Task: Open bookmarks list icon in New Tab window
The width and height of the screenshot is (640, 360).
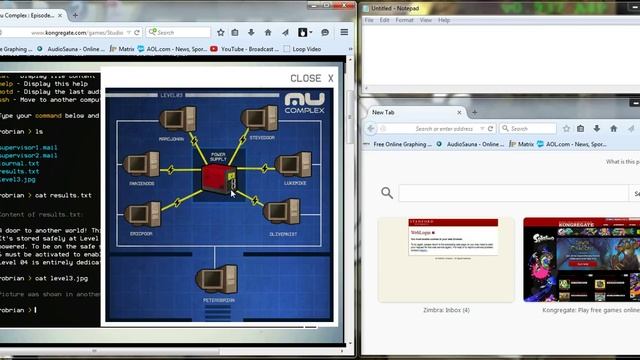Action: coord(580,129)
